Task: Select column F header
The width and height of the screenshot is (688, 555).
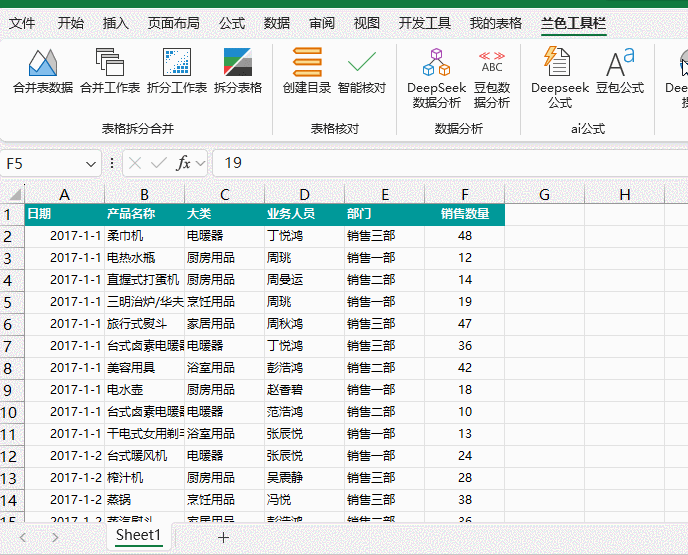Action: pyautogui.click(x=465, y=194)
